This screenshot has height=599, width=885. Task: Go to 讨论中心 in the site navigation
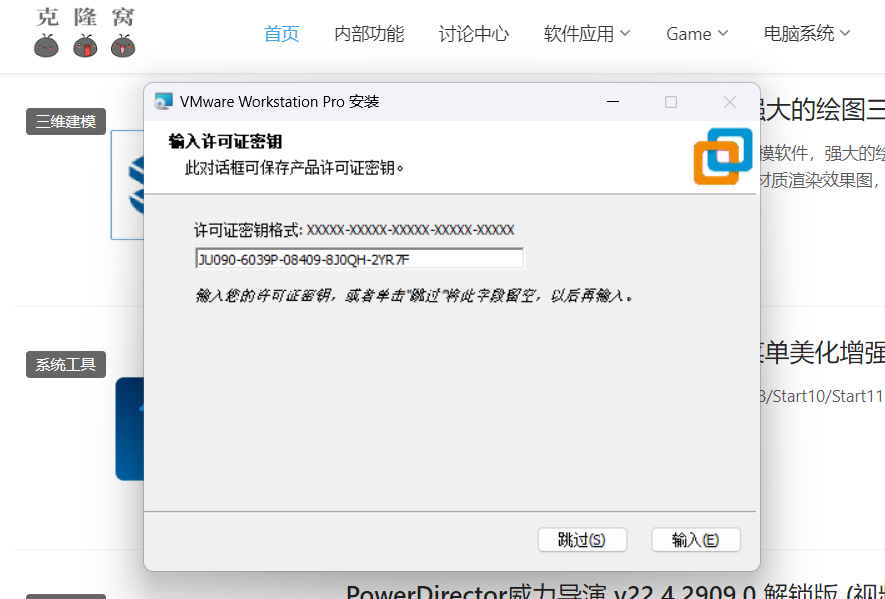coord(474,34)
